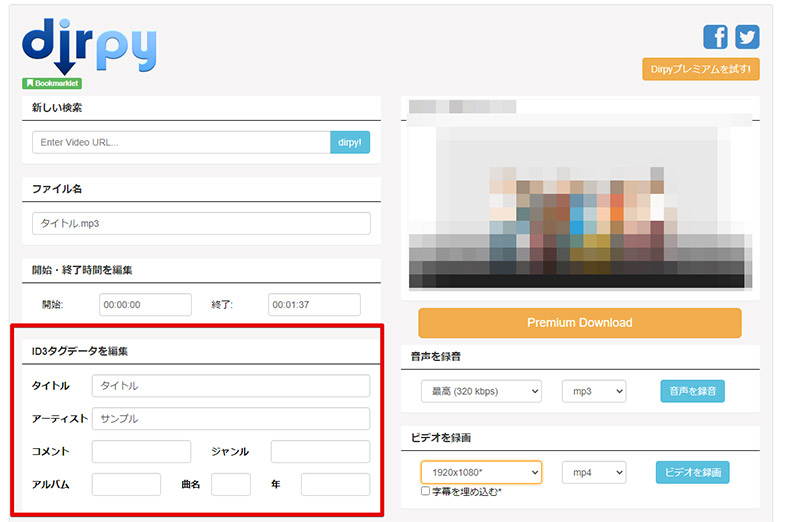Image resolution: width=800 pixels, height=522 pixels.
Task: Click the ビデオを録画 button
Action: (692, 473)
